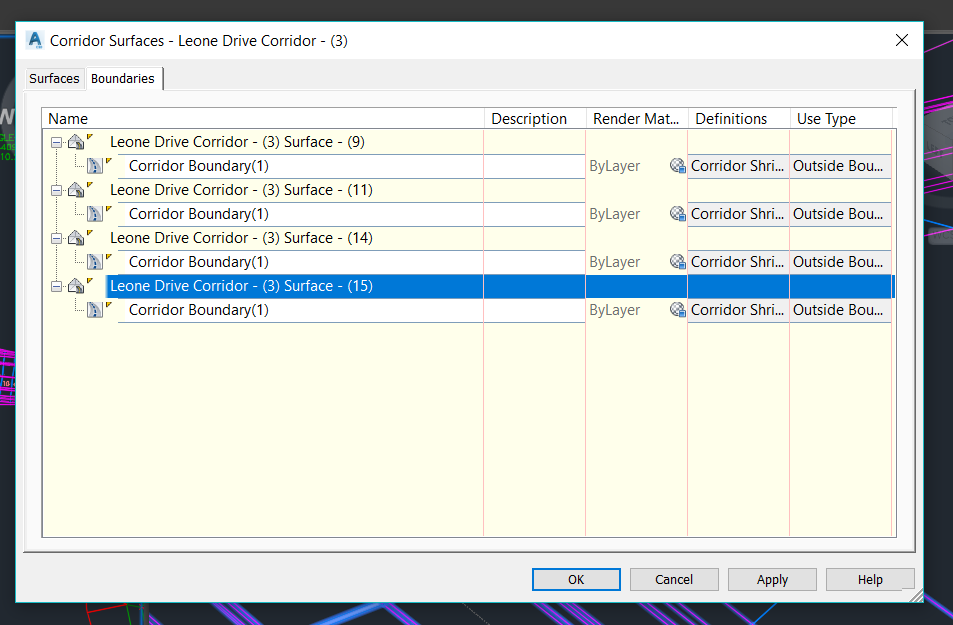
Task: Click the surface icon beside Surface - (14)
Action: coord(75,237)
